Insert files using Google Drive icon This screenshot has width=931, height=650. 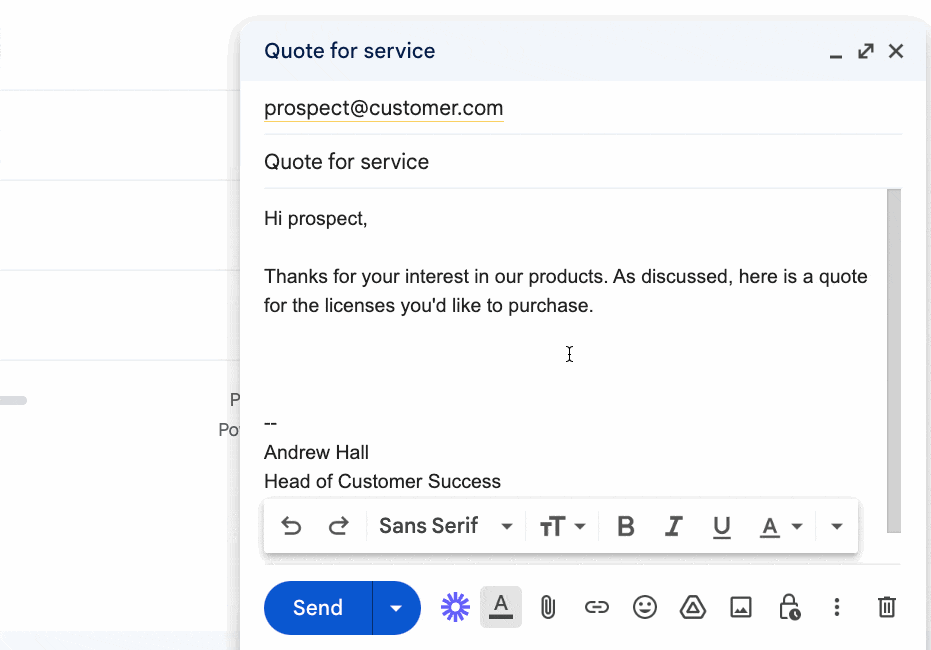[693, 607]
